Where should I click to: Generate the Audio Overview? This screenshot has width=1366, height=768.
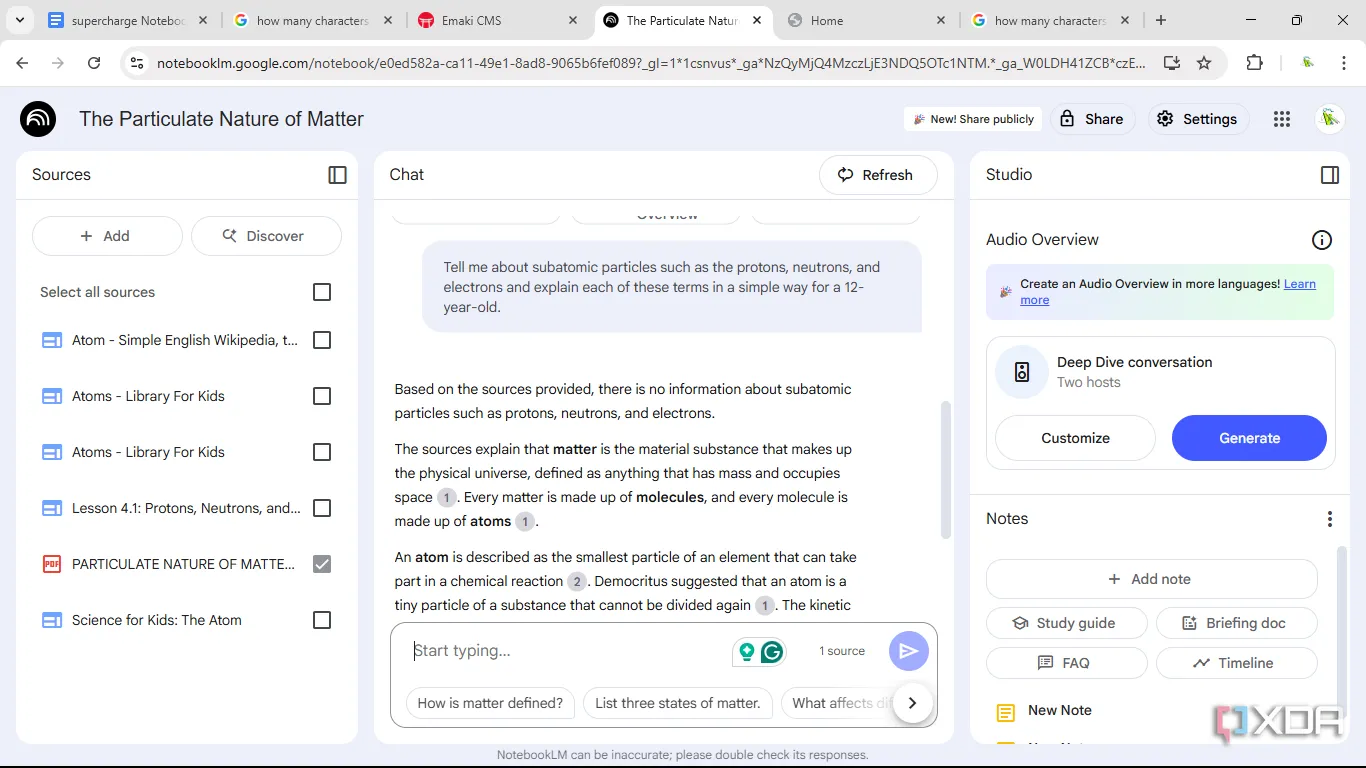1249,438
